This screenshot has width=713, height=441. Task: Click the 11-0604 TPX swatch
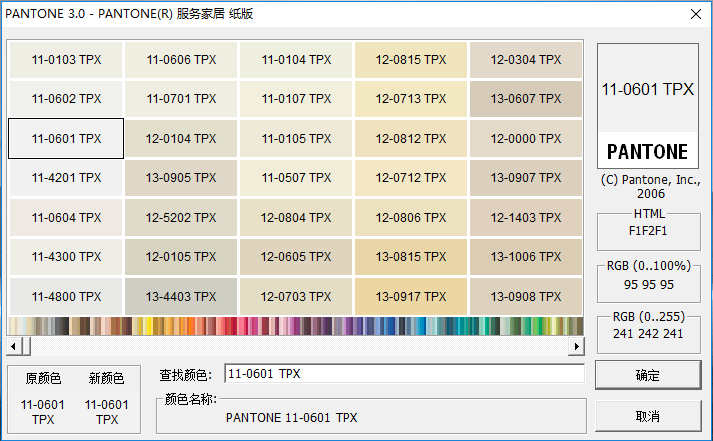[x=66, y=217]
